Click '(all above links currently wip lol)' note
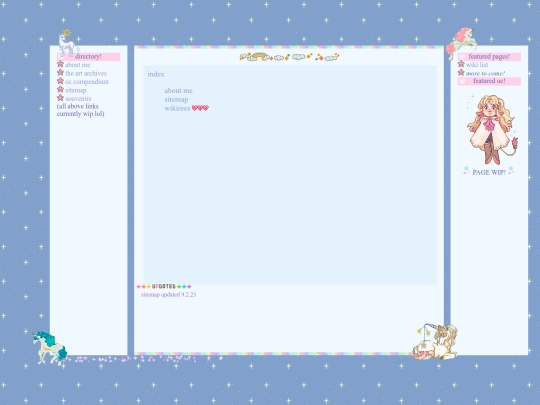The width and height of the screenshot is (540, 405). pyautogui.click(x=81, y=110)
